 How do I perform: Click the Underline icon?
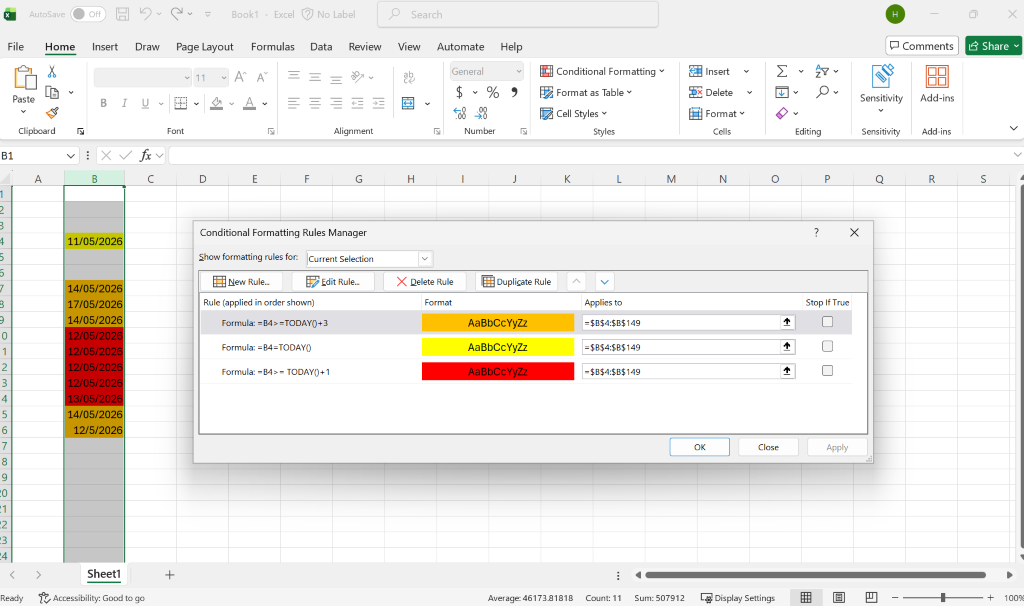(145, 103)
